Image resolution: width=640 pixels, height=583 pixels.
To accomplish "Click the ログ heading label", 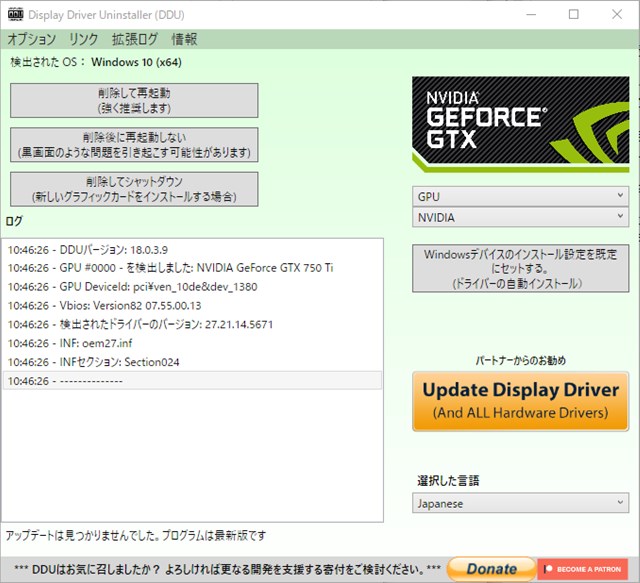I will pos(14,221).
